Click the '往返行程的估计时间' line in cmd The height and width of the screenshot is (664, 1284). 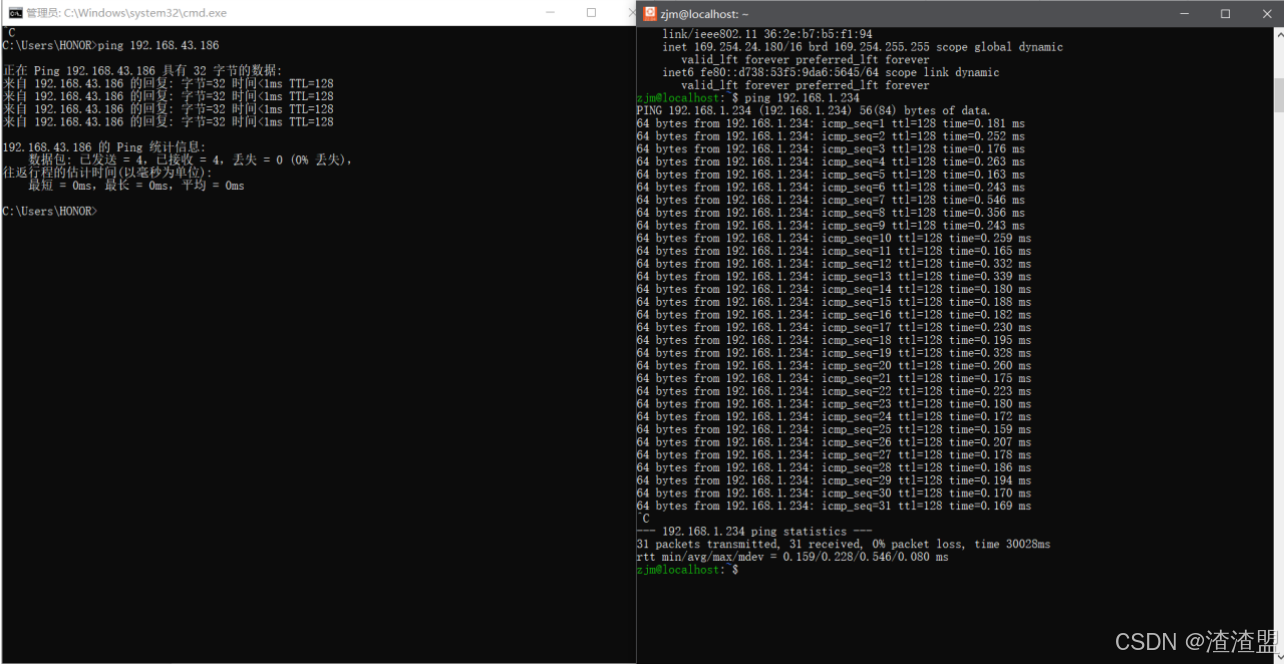tap(107, 173)
